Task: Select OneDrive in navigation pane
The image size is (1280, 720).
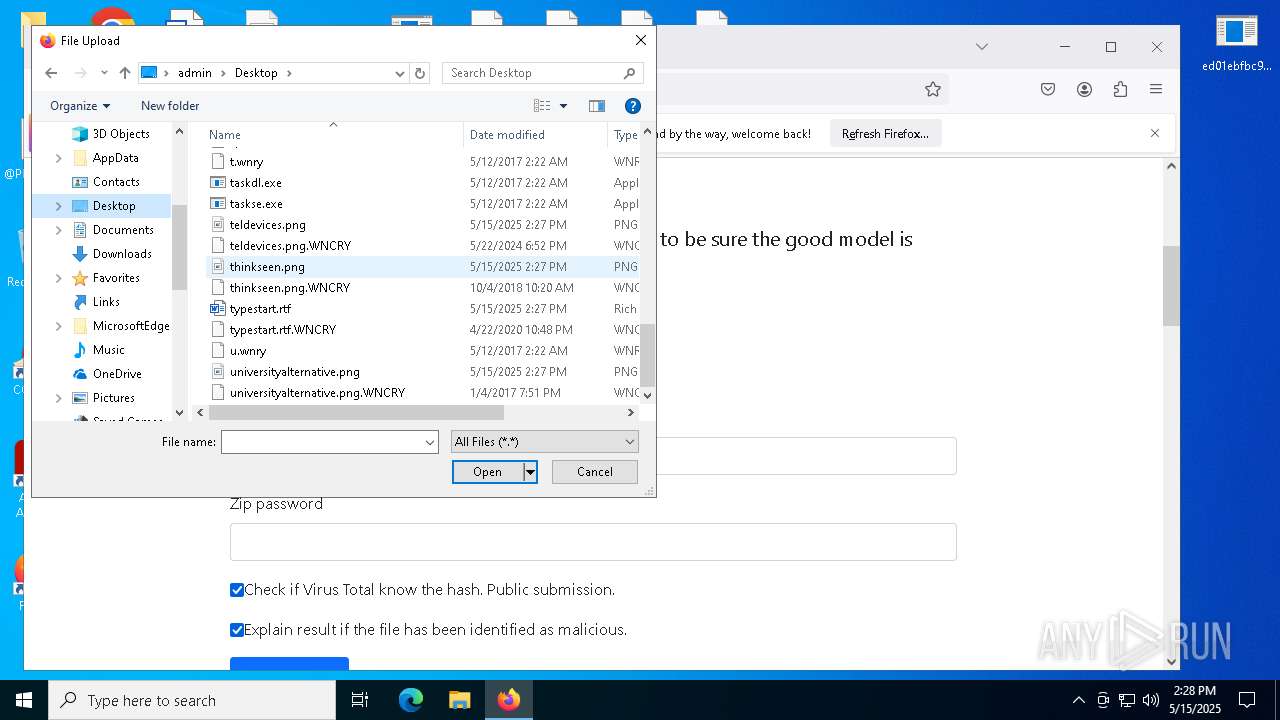Action: (117, 374)
